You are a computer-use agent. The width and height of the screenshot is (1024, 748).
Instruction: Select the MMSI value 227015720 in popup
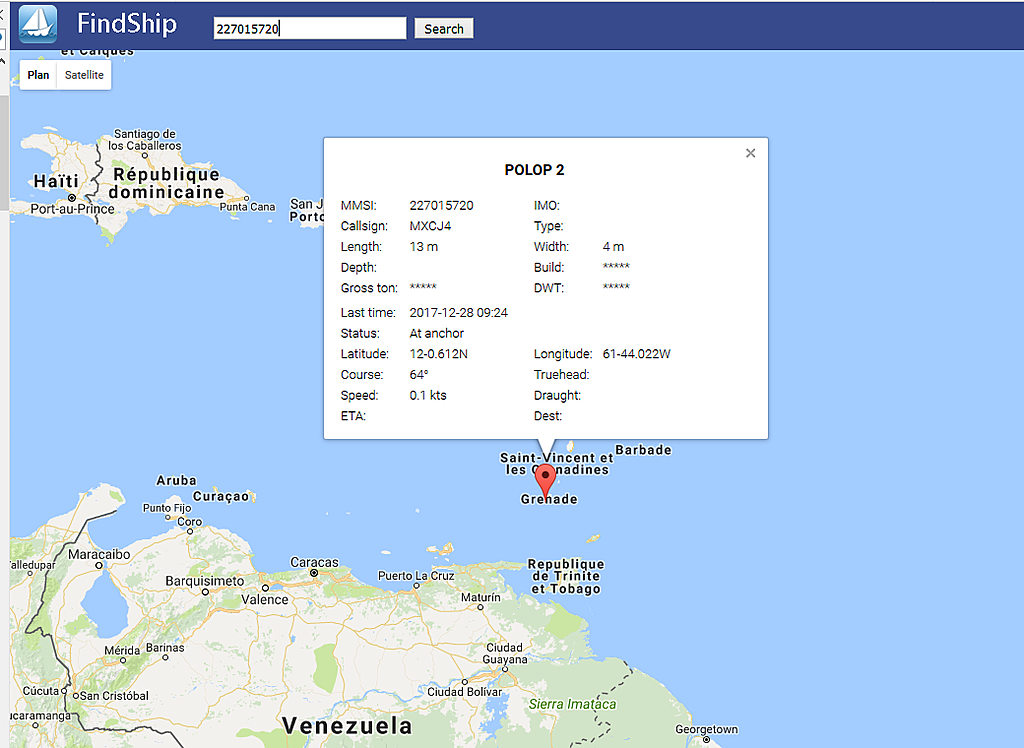click(441, 205)
